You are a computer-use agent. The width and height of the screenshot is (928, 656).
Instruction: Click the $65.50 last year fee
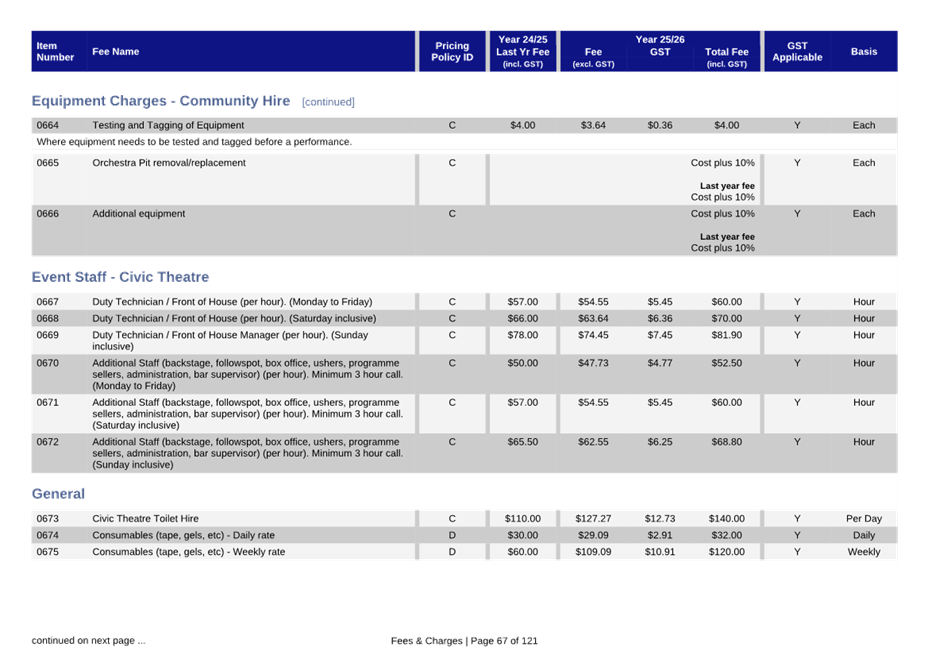(x=523, y=442)
